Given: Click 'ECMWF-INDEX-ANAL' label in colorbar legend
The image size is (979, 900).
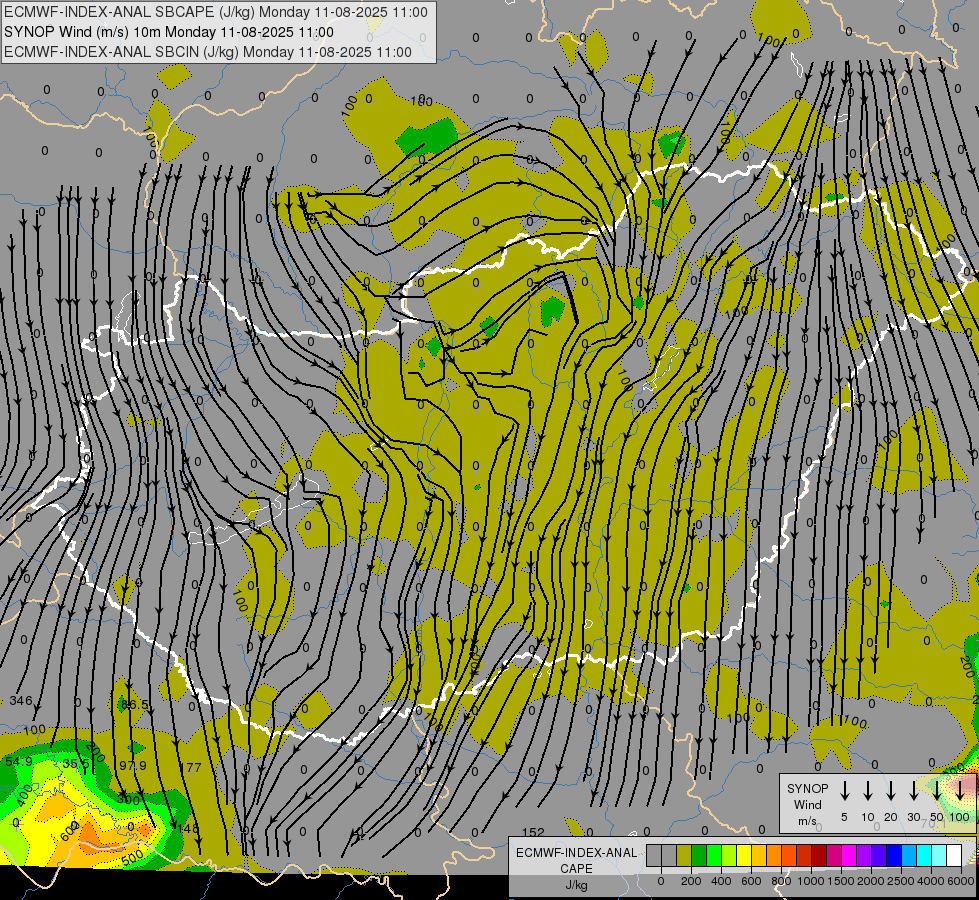Looking at the screenshot, I should [576, 853].
